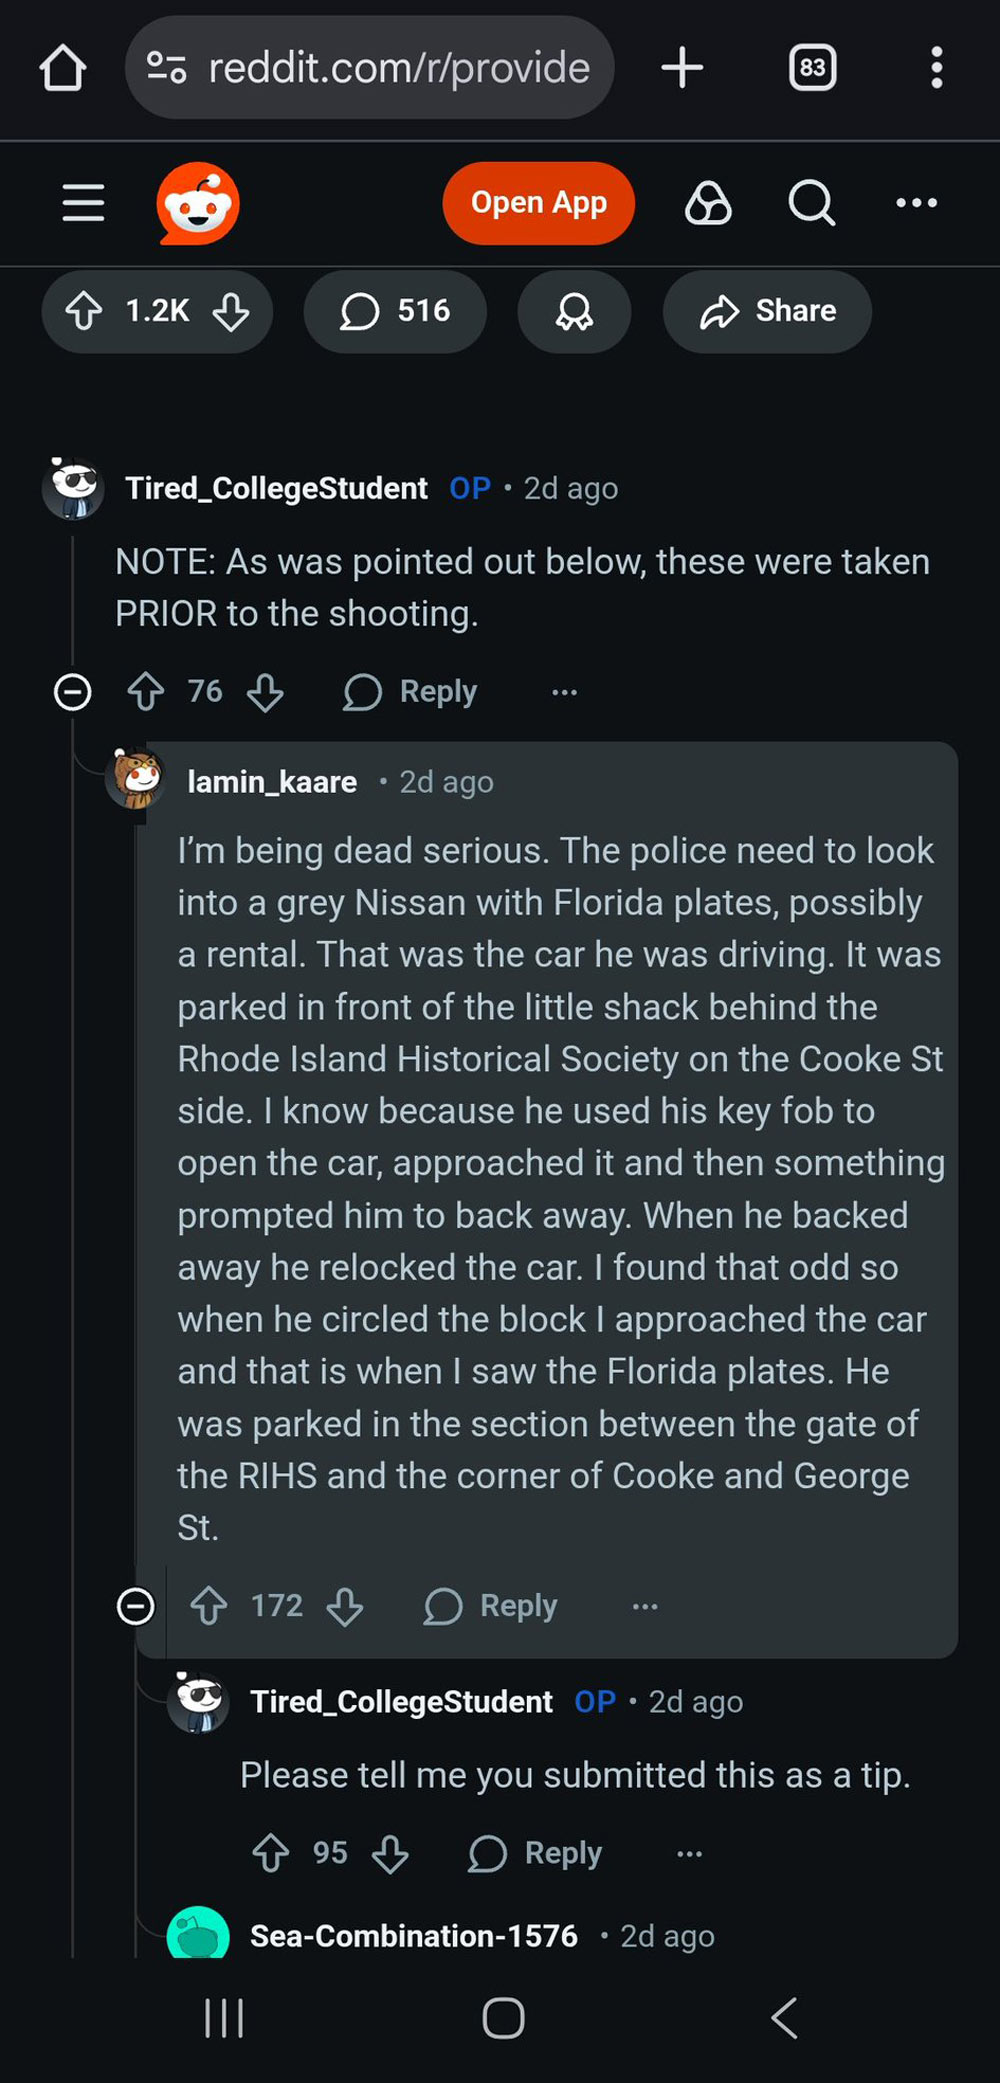Open Reddit search

pos(811,203)
